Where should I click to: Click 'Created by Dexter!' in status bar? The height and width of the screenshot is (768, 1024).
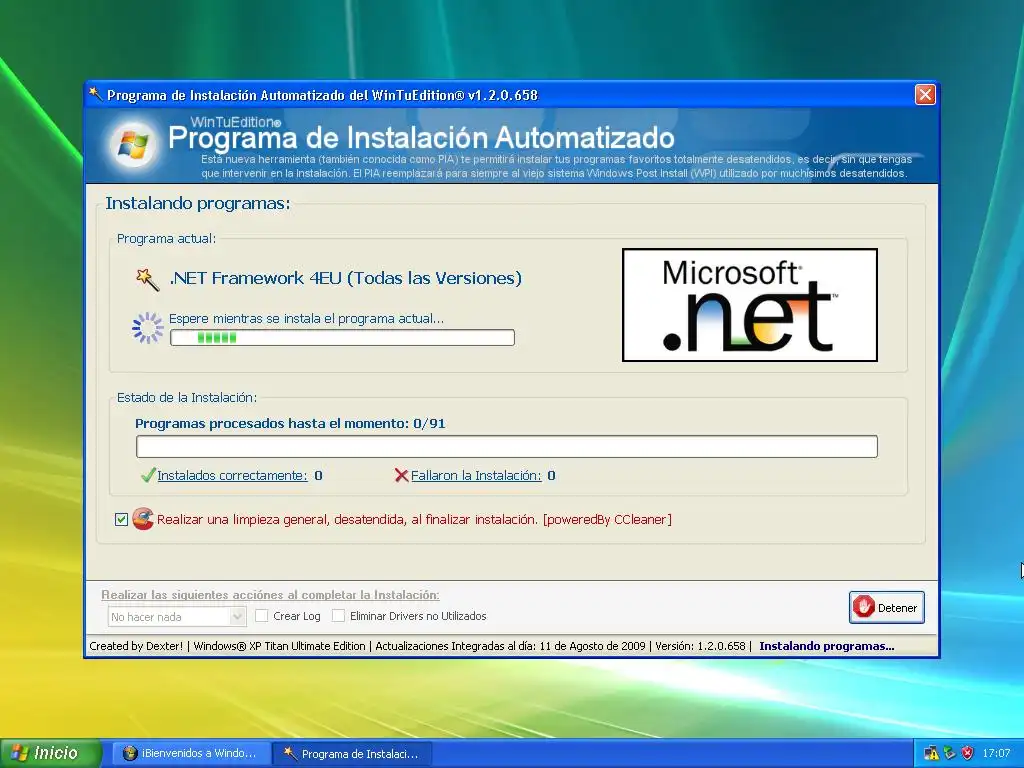136,646
